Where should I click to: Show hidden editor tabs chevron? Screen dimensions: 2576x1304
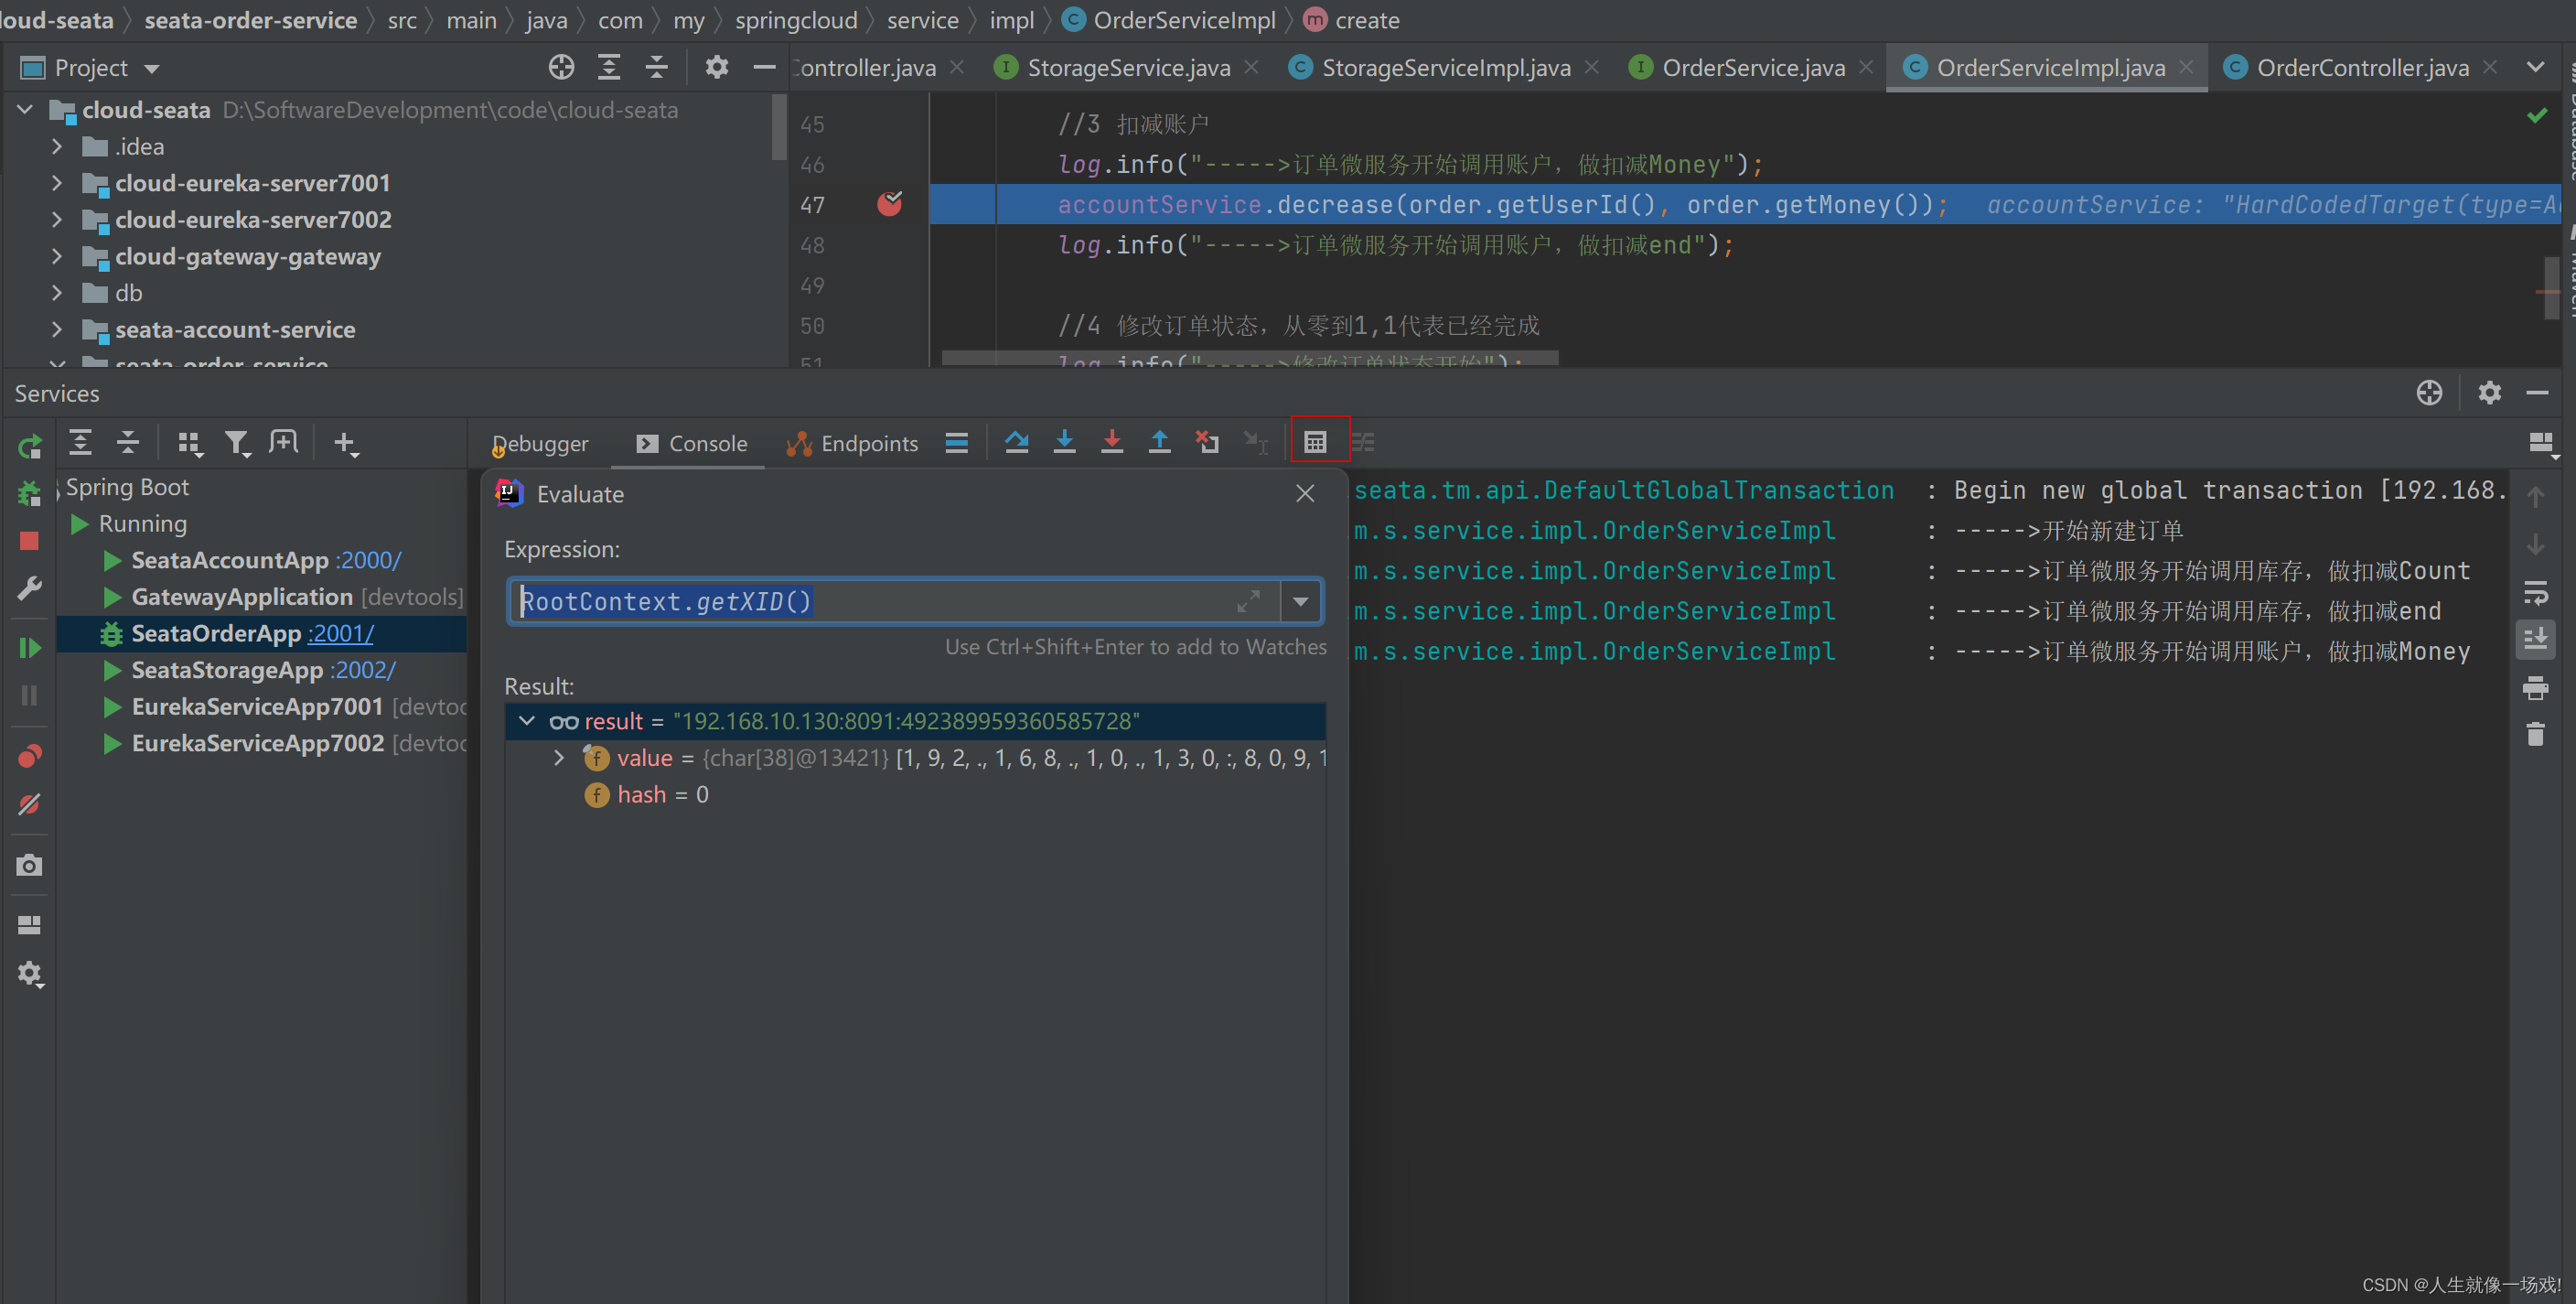point(2536,67)
